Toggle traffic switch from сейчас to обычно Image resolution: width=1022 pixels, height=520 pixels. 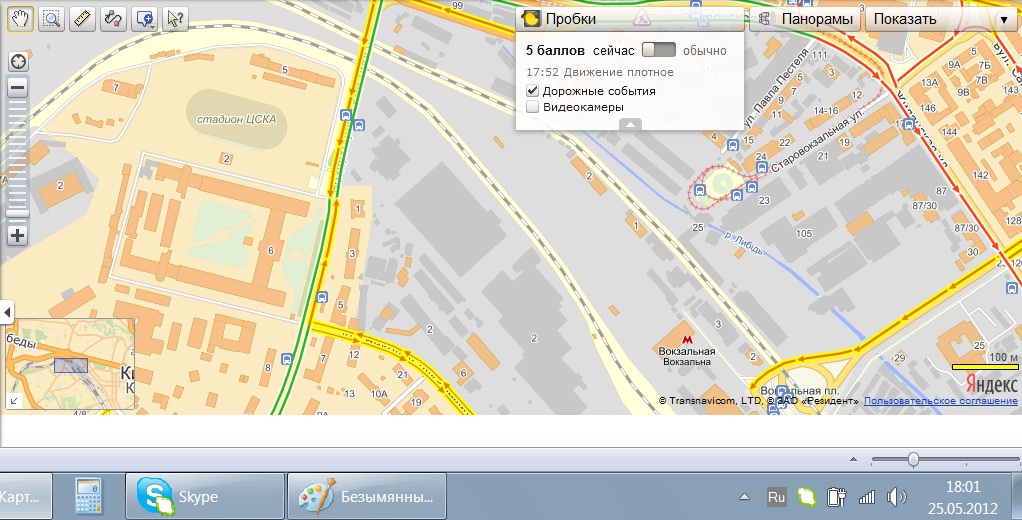click(x=659, y=50)
